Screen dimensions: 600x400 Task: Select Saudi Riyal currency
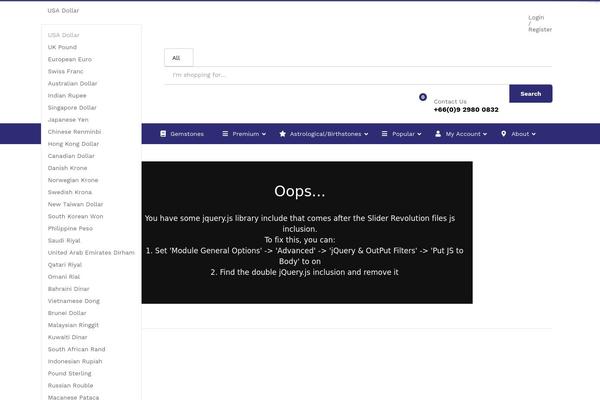click(x=64, y=240)
